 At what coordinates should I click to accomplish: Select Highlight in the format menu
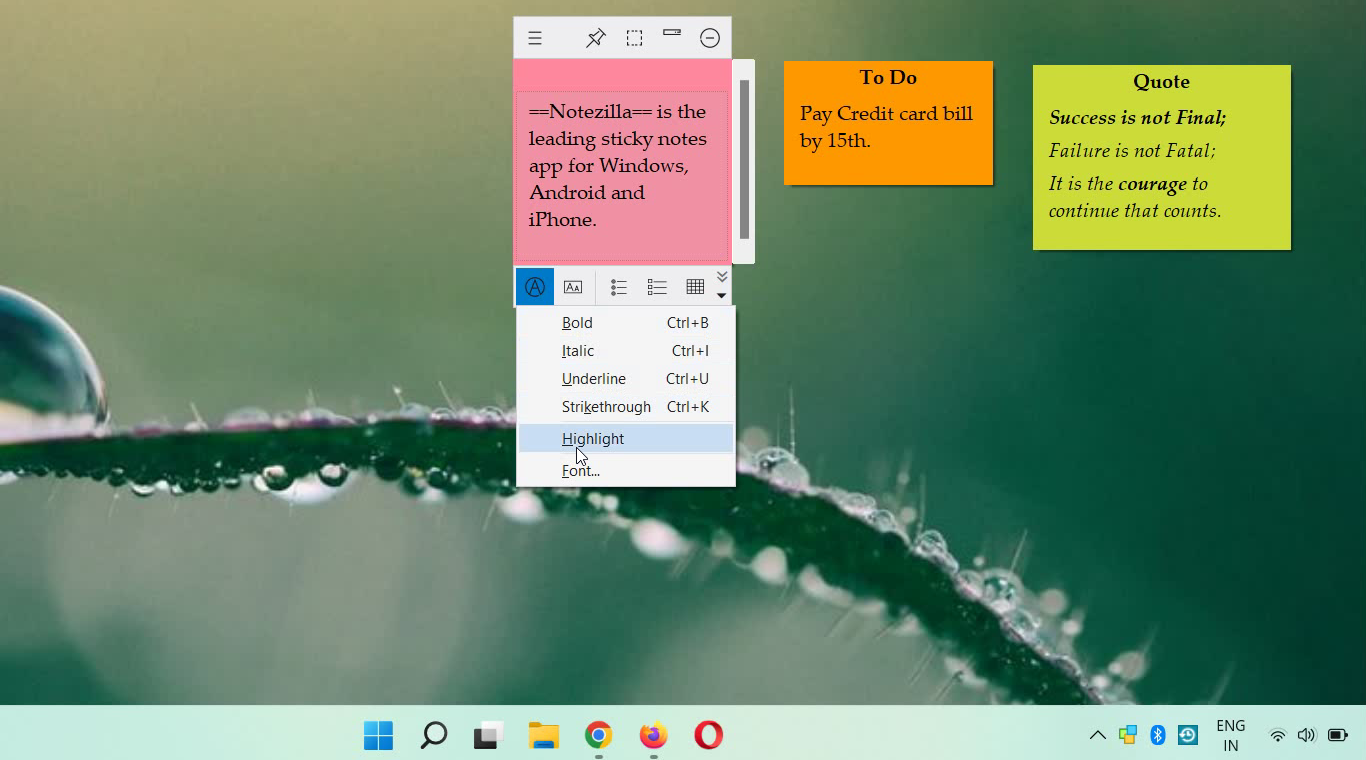click(626, 438)
